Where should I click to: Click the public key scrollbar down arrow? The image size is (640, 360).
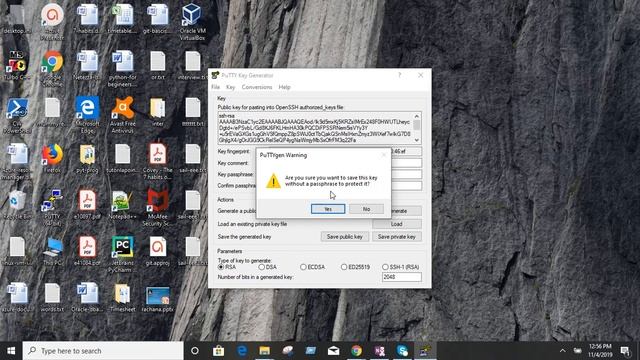click(417, 140)
